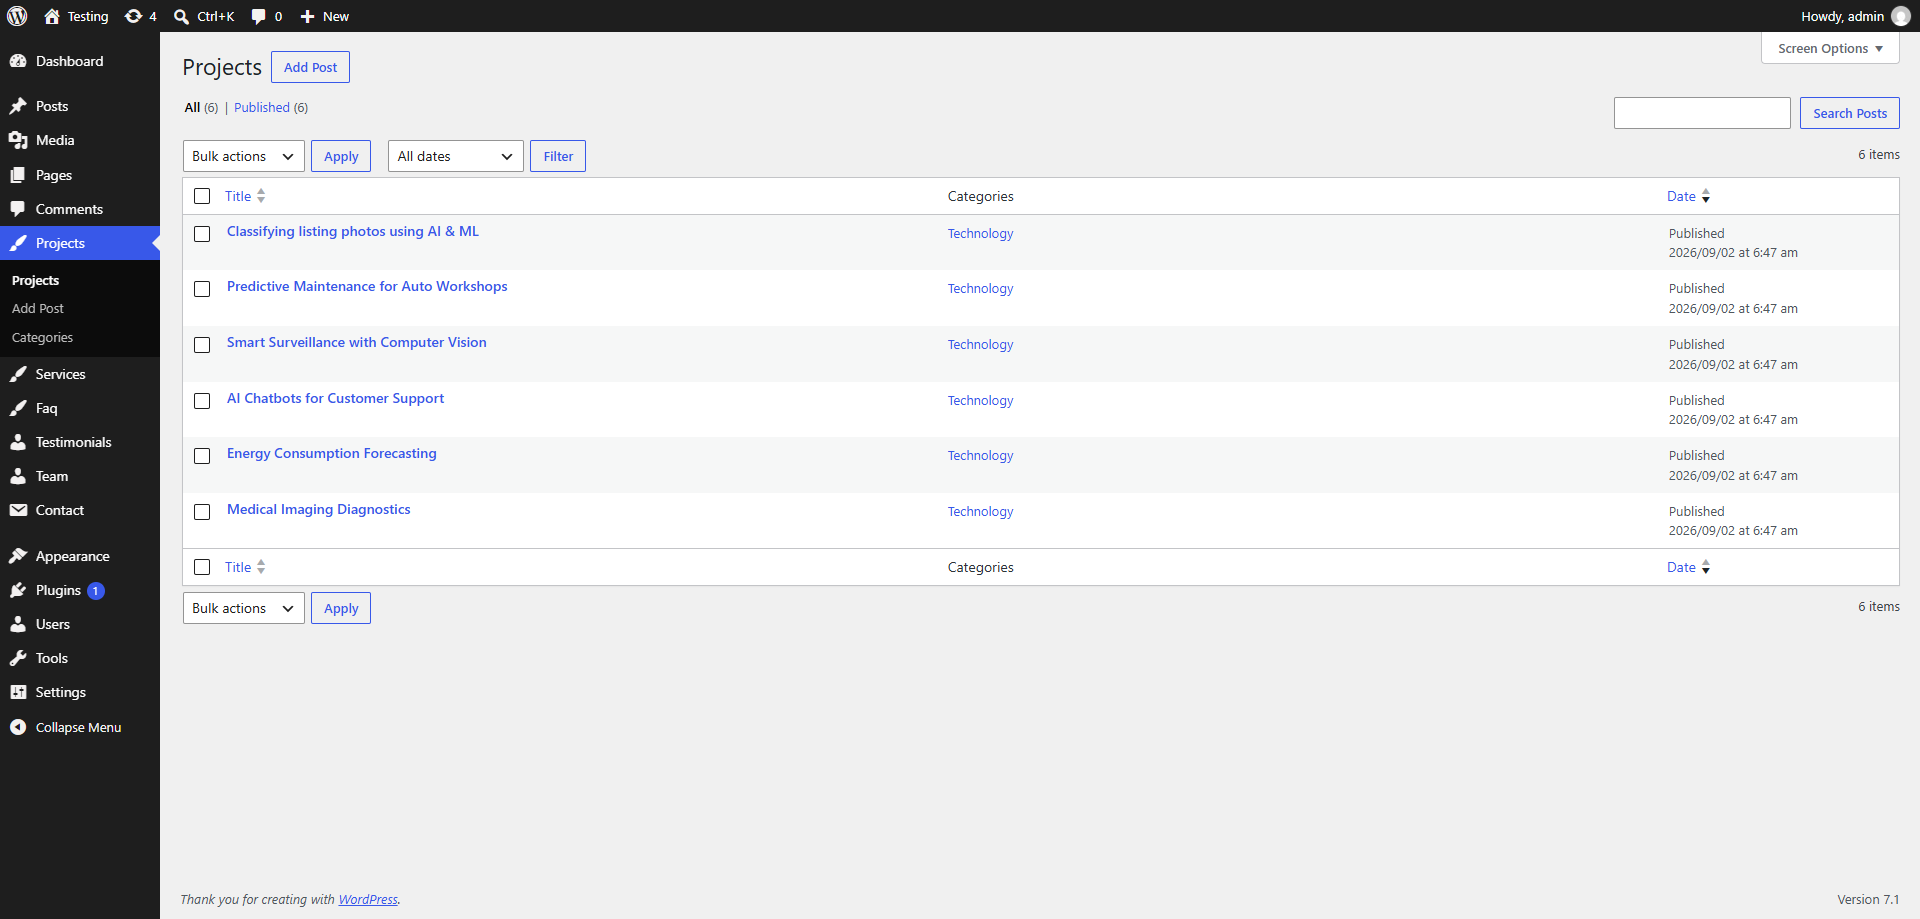Click the Testing site home icon
The width and height of the screenshot is (1920, 919).
[52, 16]
